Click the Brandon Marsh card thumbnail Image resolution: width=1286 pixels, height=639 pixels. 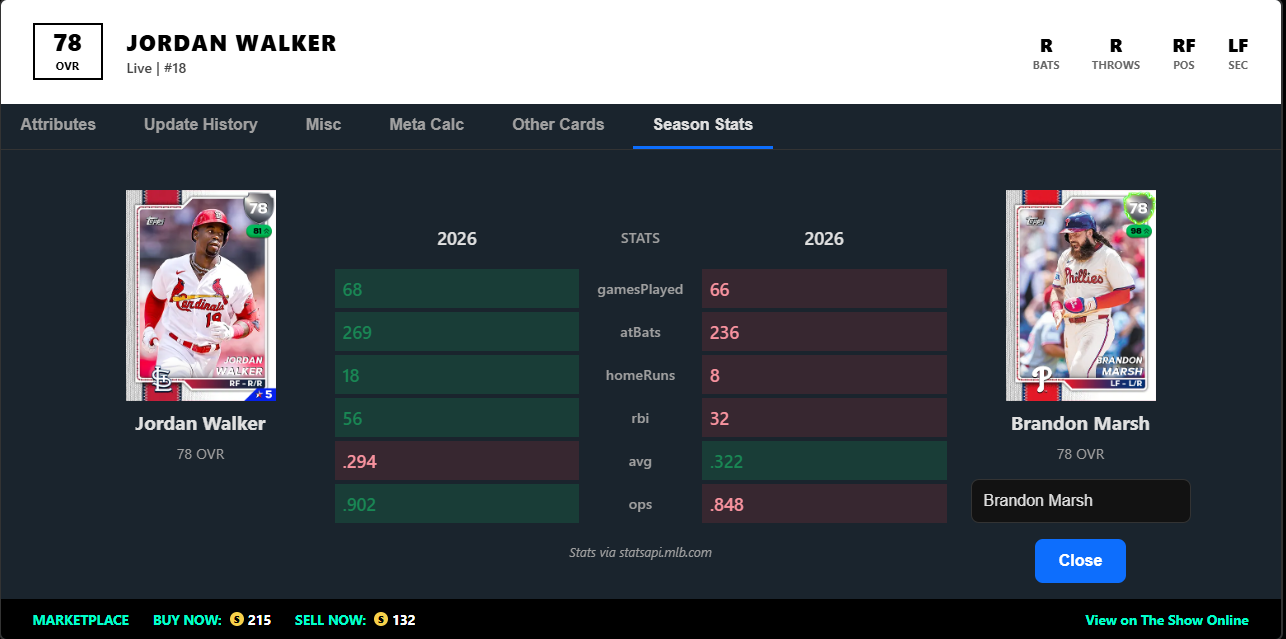(x=1081, y=296)
